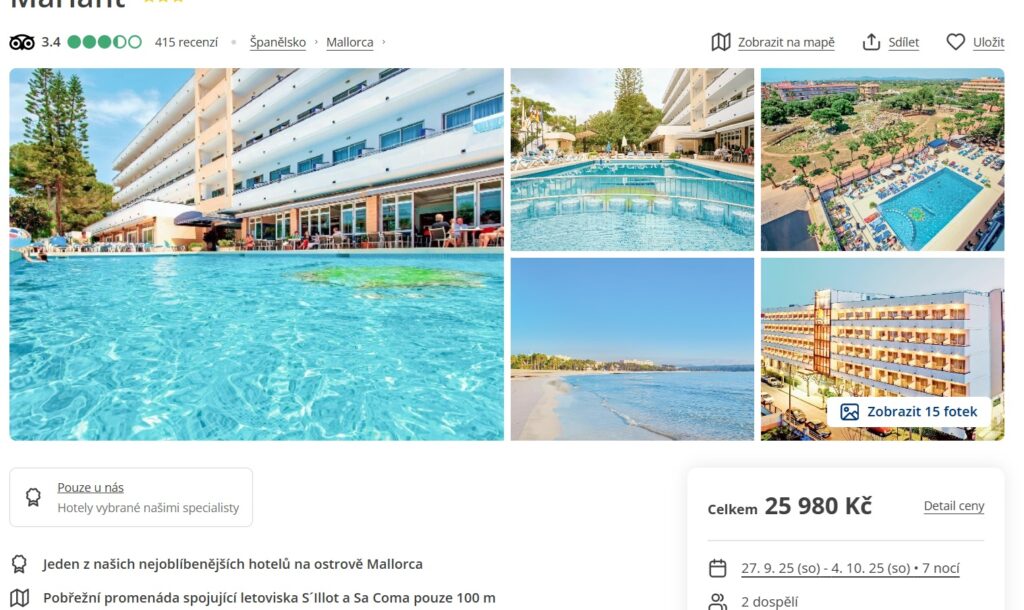
Task: Click the share upload icon
Action: 871,42
